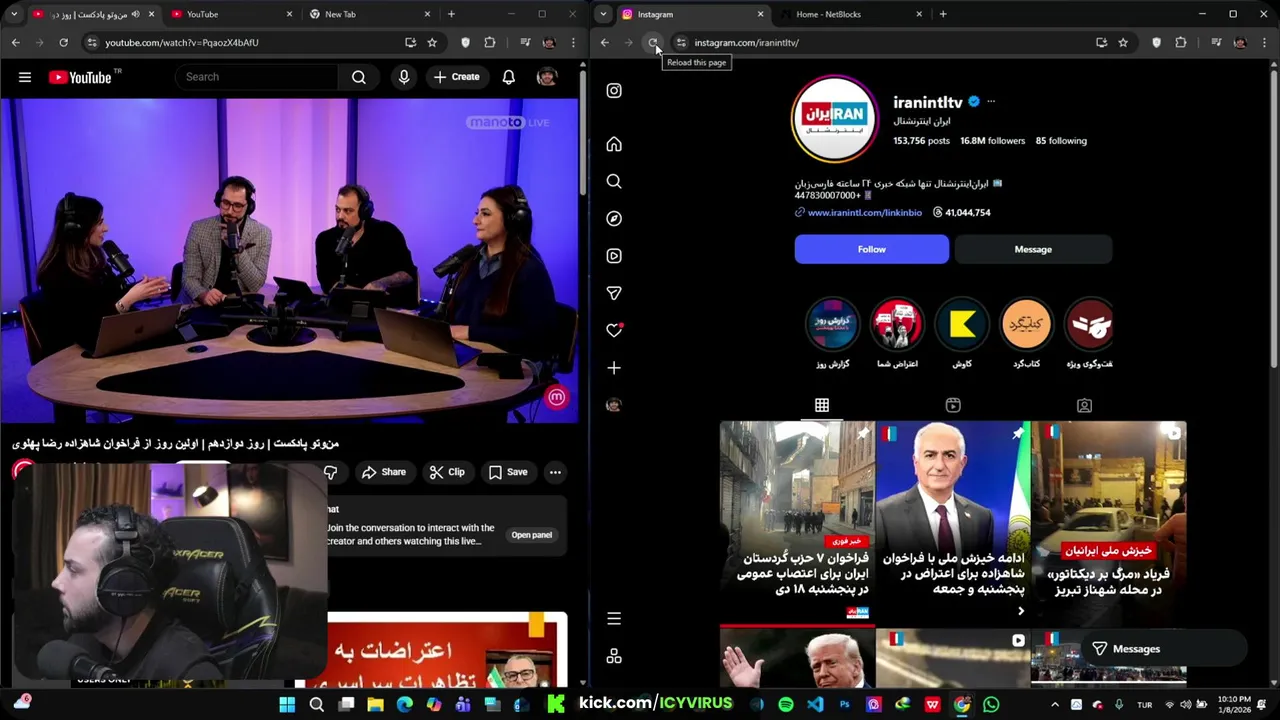This screenshot has height=720, width=1280.
Task: Open Instagram direct messages paper plane icon
Action: [x=614, y=293]
